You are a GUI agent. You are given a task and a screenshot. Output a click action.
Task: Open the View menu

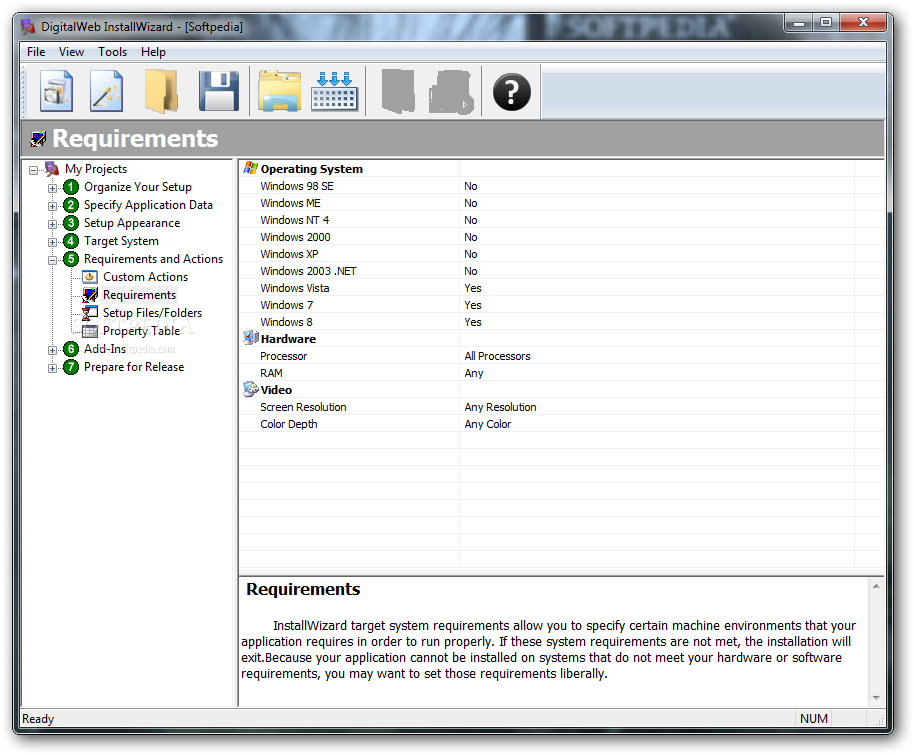coord(71,52)
